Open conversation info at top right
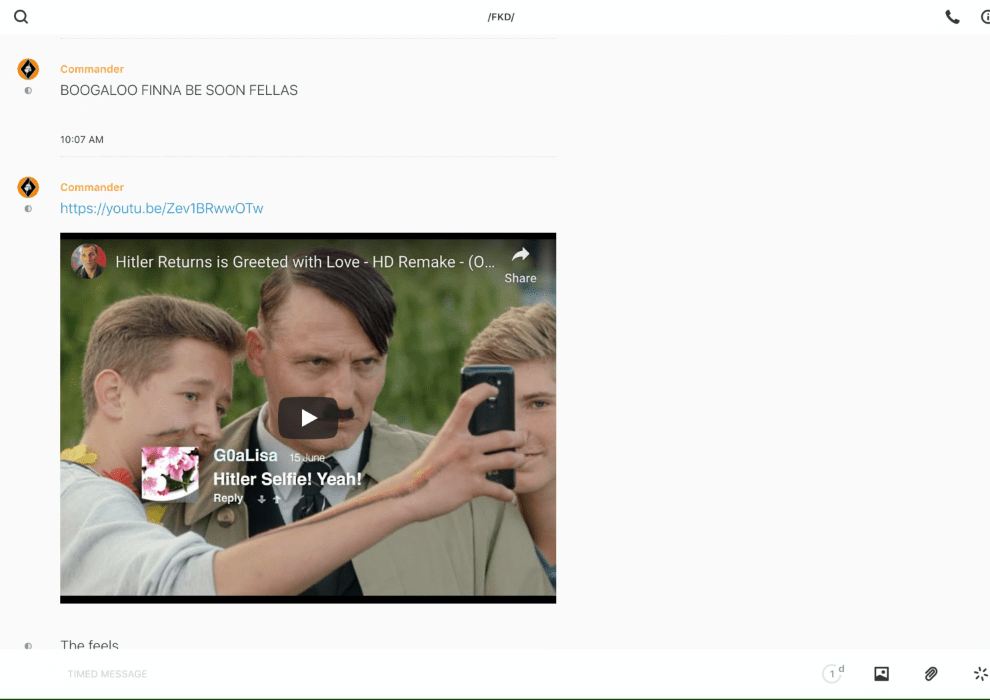The image size is (990, 700). coord(984,17)
